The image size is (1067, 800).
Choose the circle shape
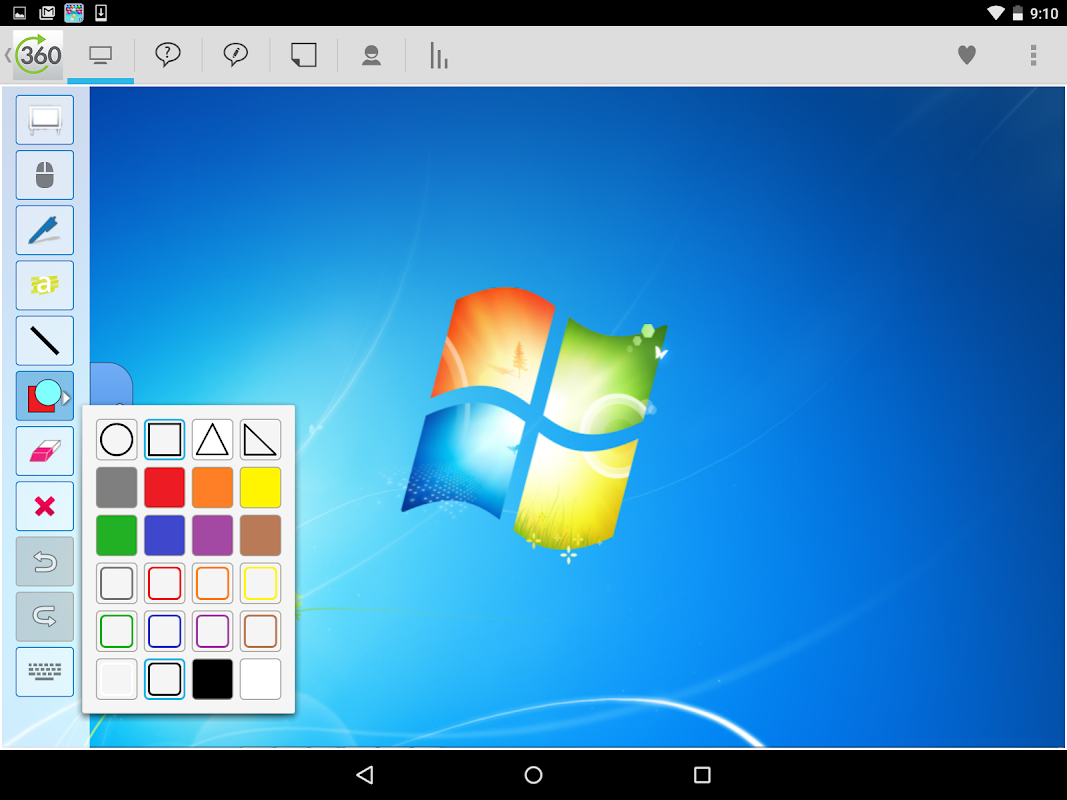(x=116, y=439)
